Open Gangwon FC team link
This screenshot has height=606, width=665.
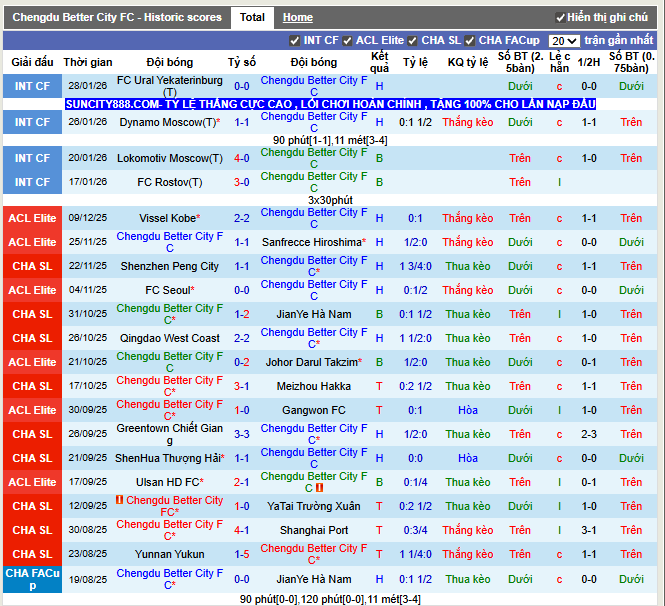(314, 411)
